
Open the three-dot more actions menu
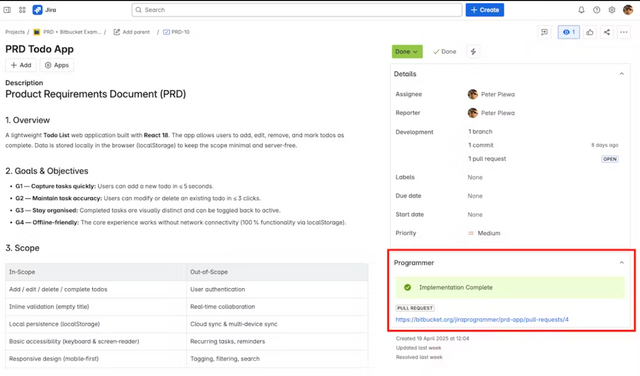(624, 32)
